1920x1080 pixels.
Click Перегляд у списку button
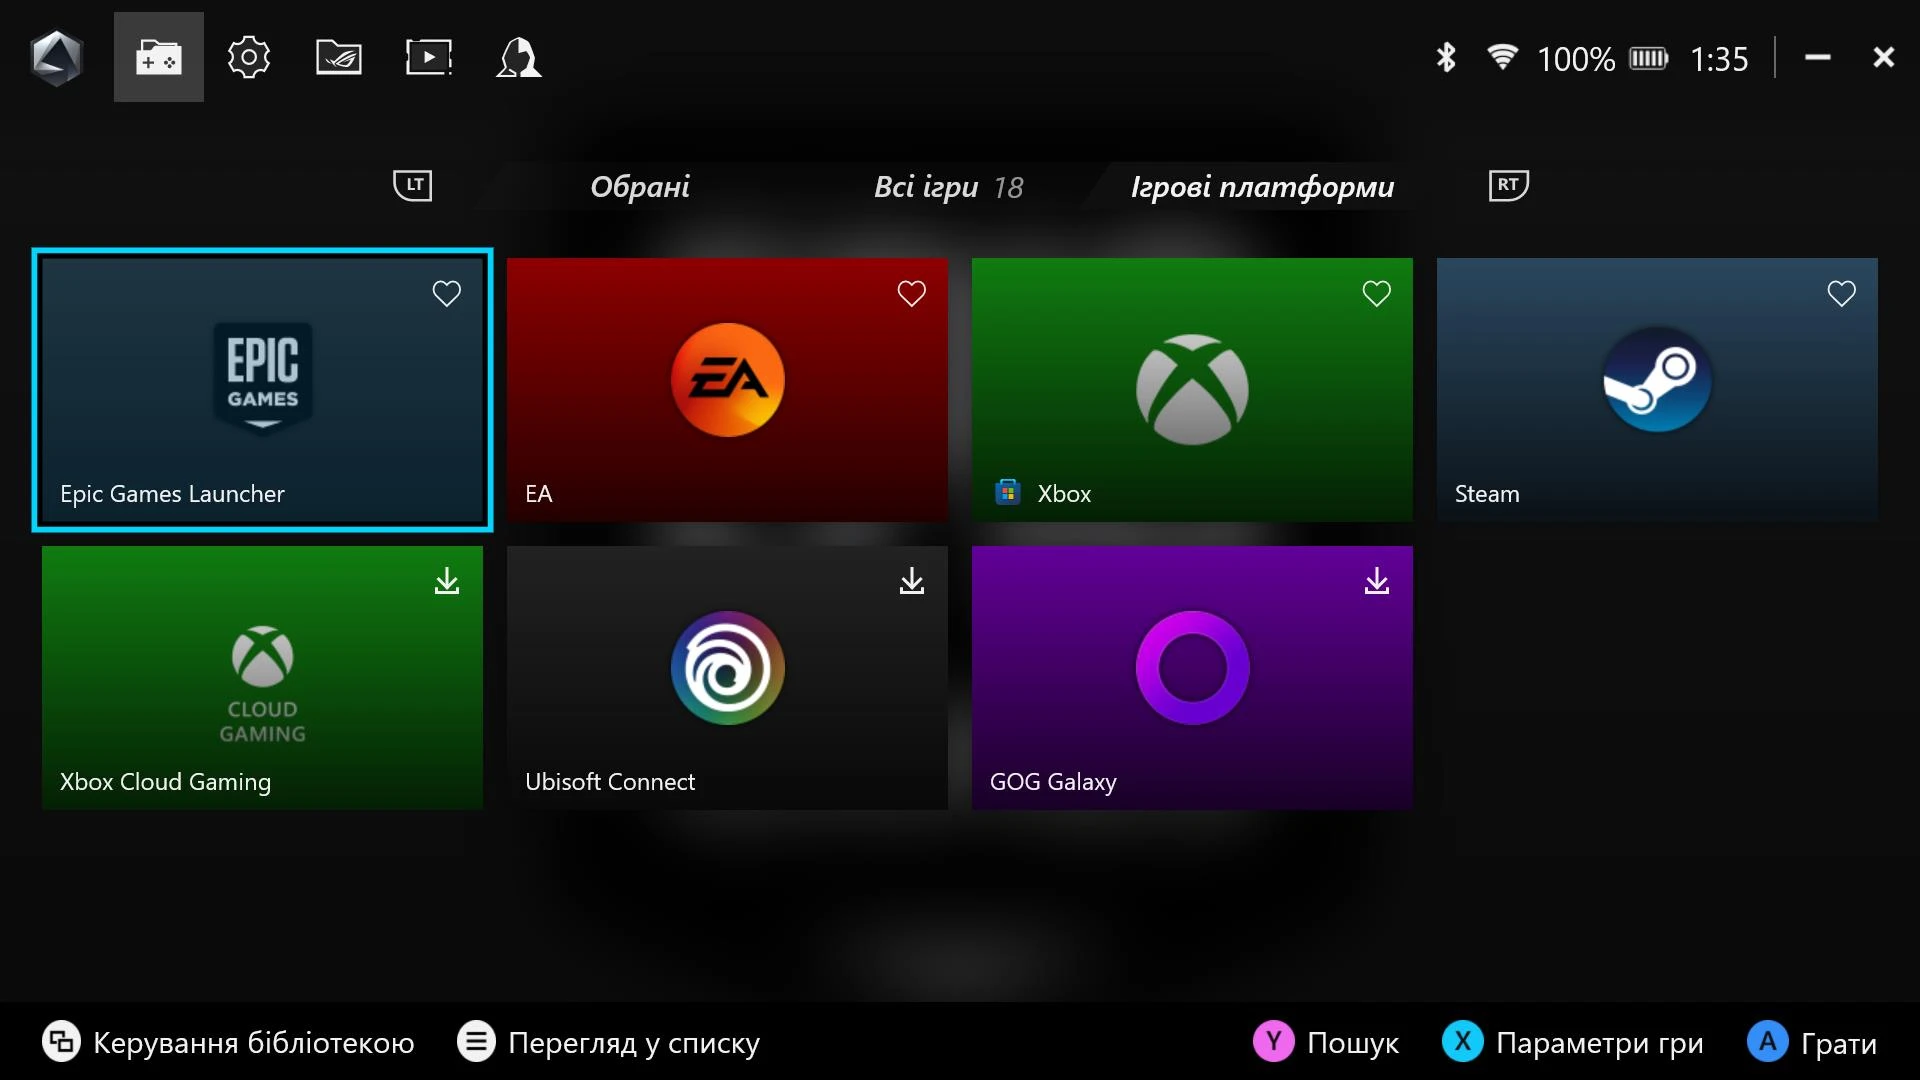(x=608, y=1042)
